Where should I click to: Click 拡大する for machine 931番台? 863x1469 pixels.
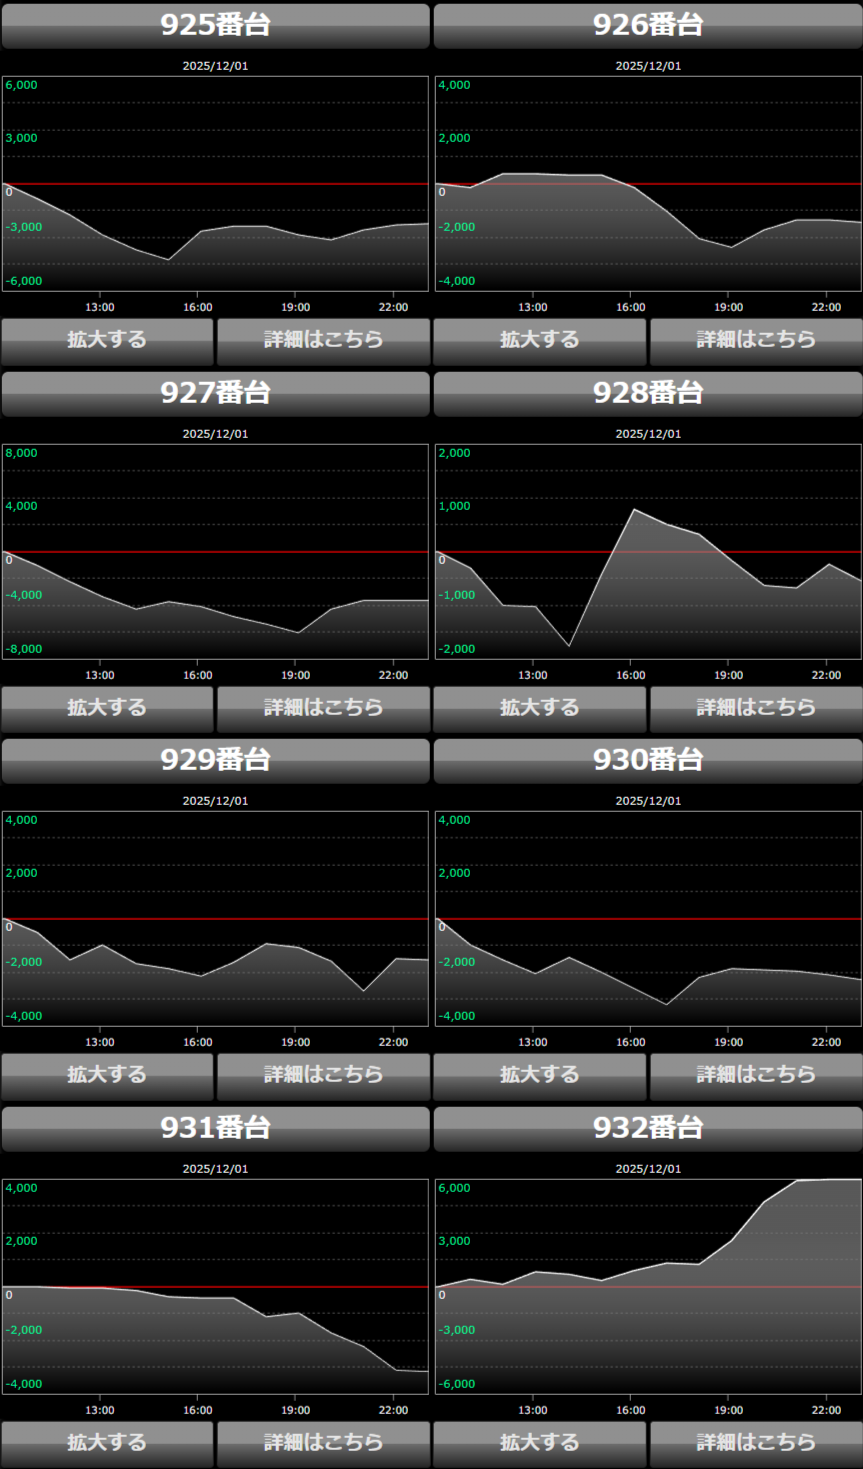(107, 1443)
